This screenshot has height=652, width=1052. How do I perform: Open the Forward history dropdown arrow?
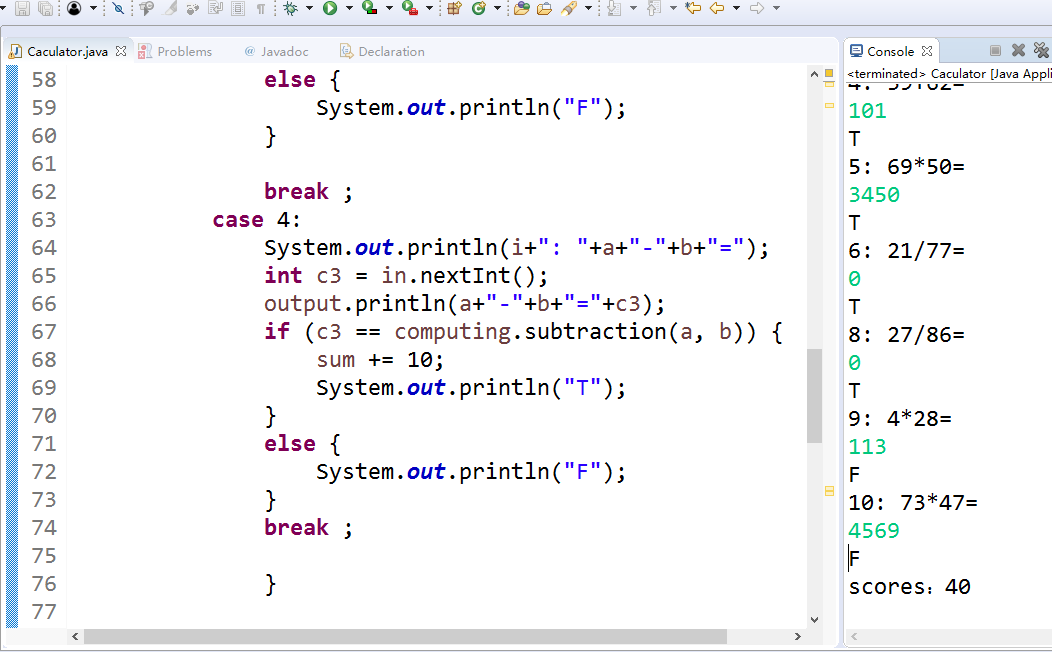(x=776, y=8)
